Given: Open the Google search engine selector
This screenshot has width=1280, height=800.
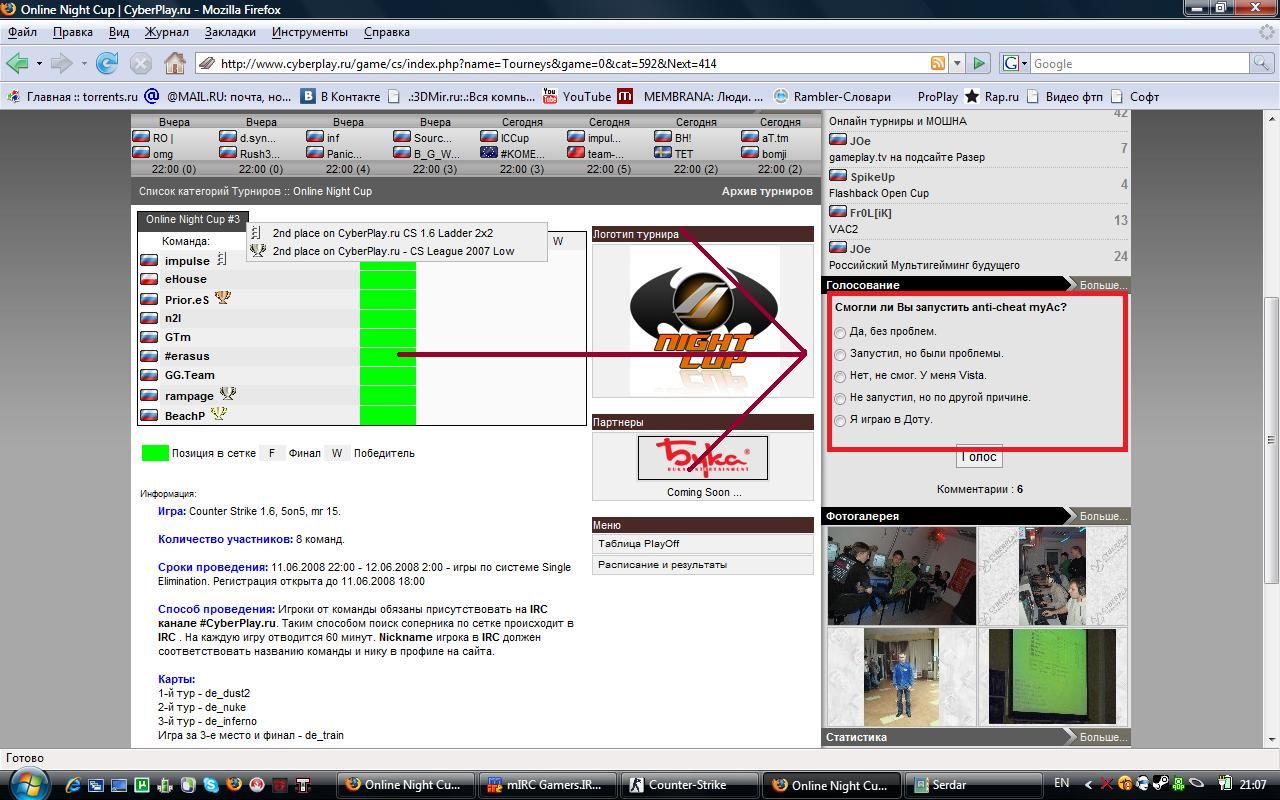Looking at the screenshot, I should pyautogui.click(x=1015, y=63).
